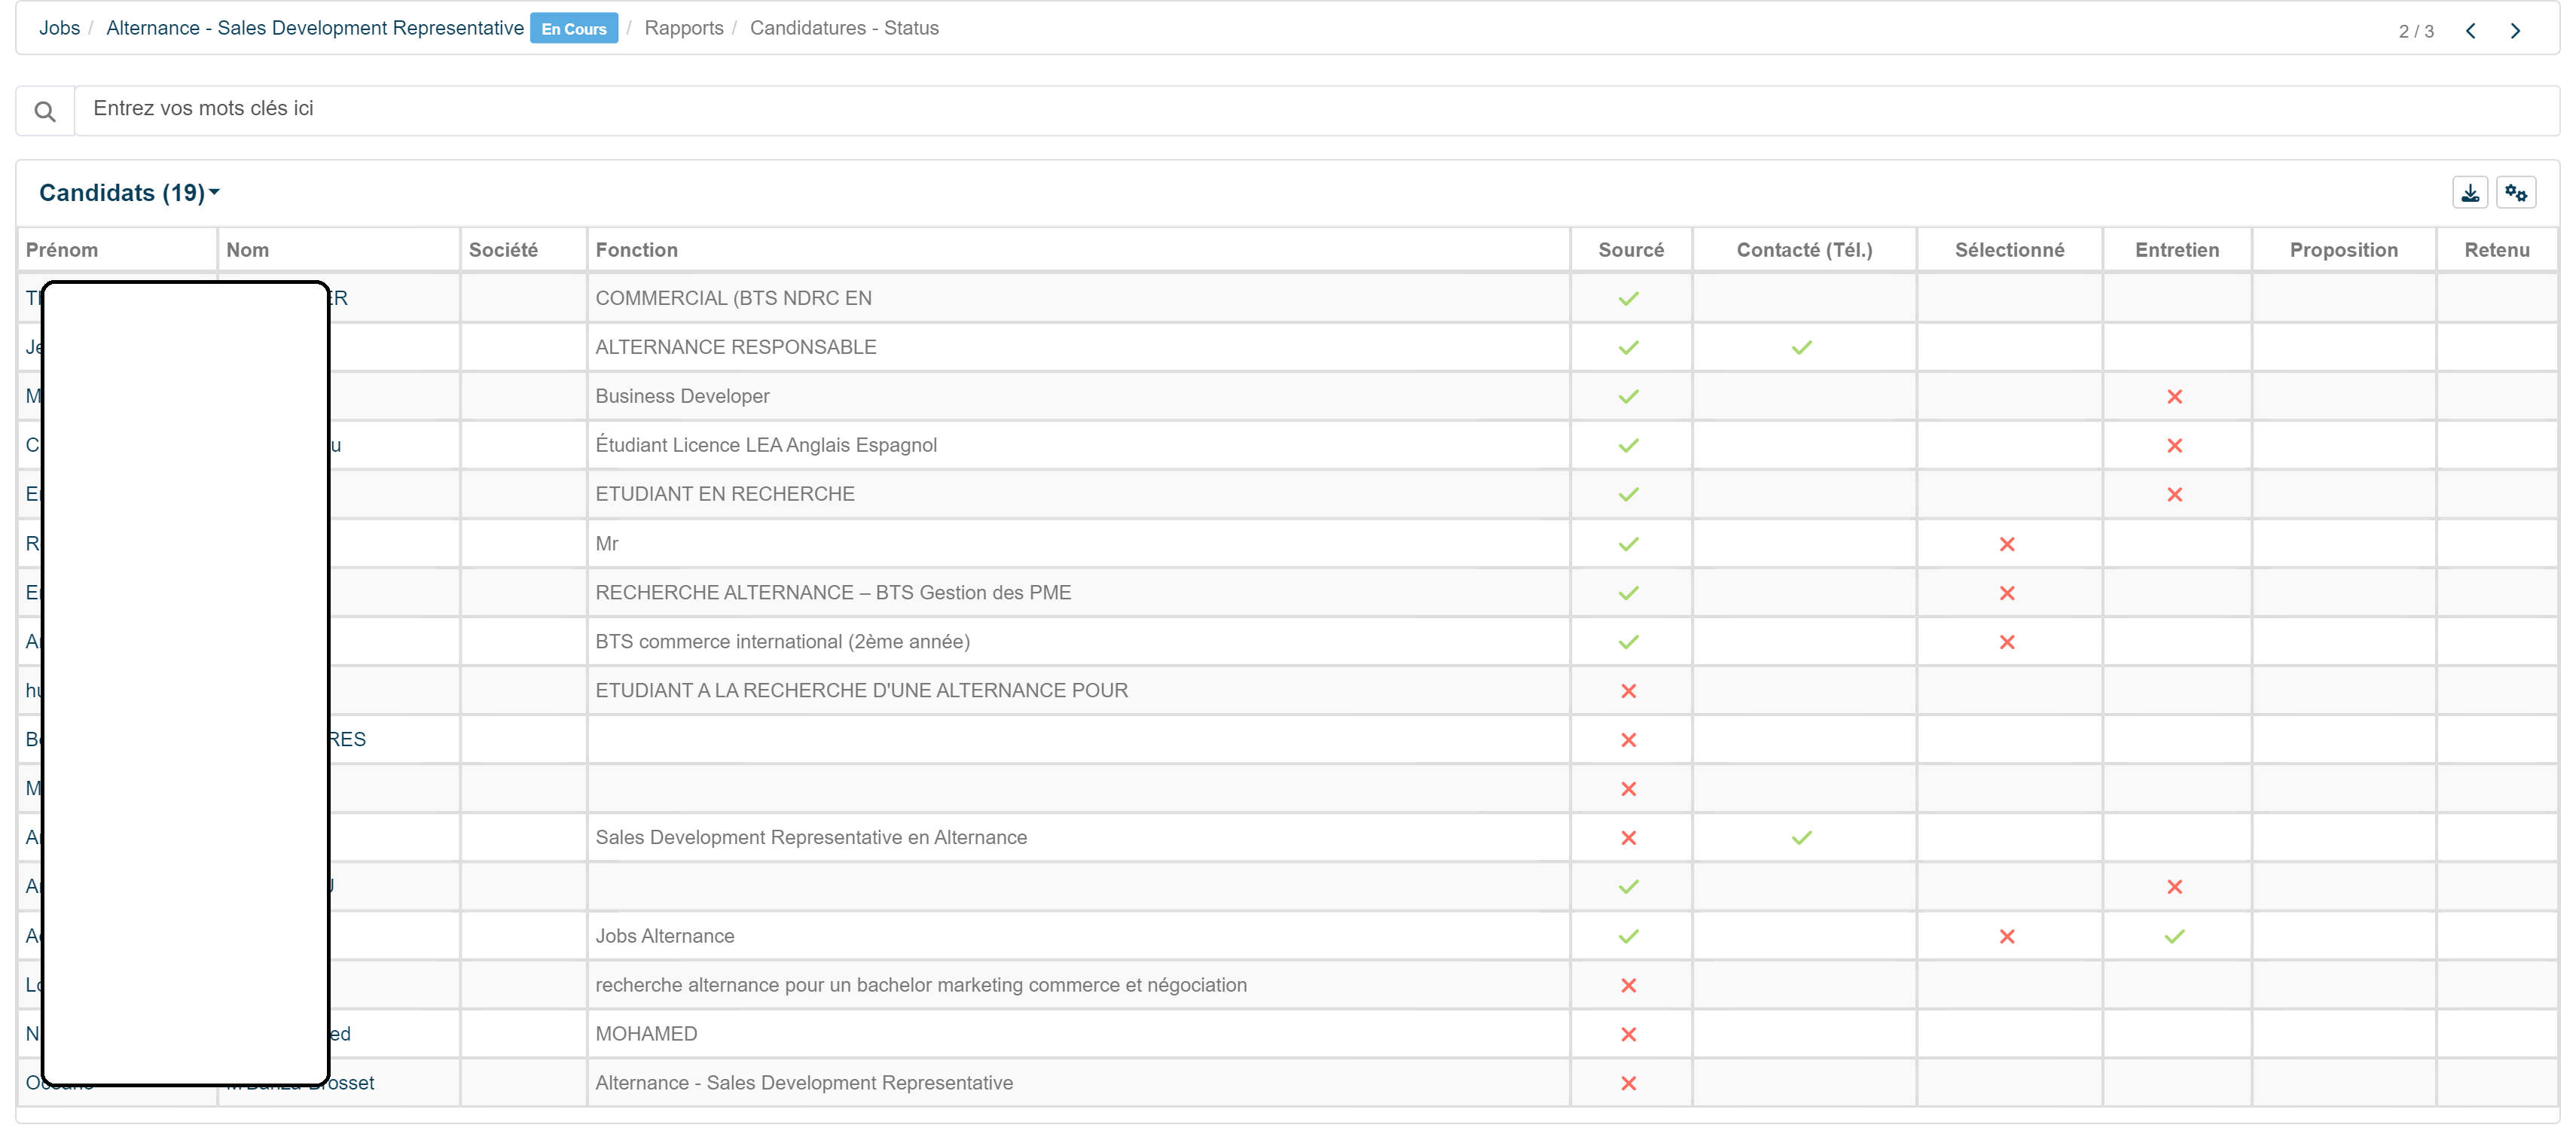Click Sélectionné cross for BTS Gestion des PME row
The width and height of the screenshot is (2576, 1140).
(x=2007, y=594)
